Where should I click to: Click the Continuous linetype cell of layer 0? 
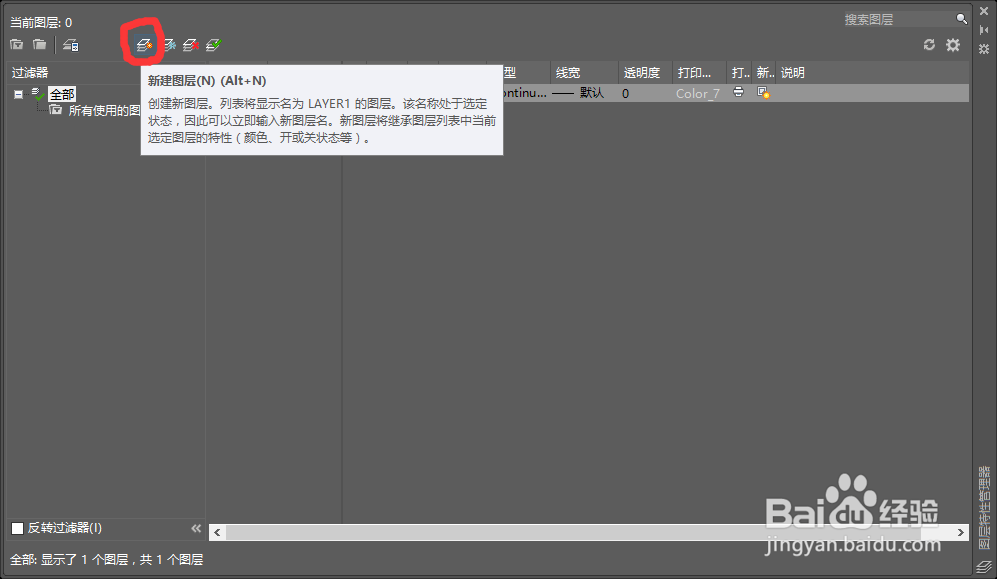[525, 93]
